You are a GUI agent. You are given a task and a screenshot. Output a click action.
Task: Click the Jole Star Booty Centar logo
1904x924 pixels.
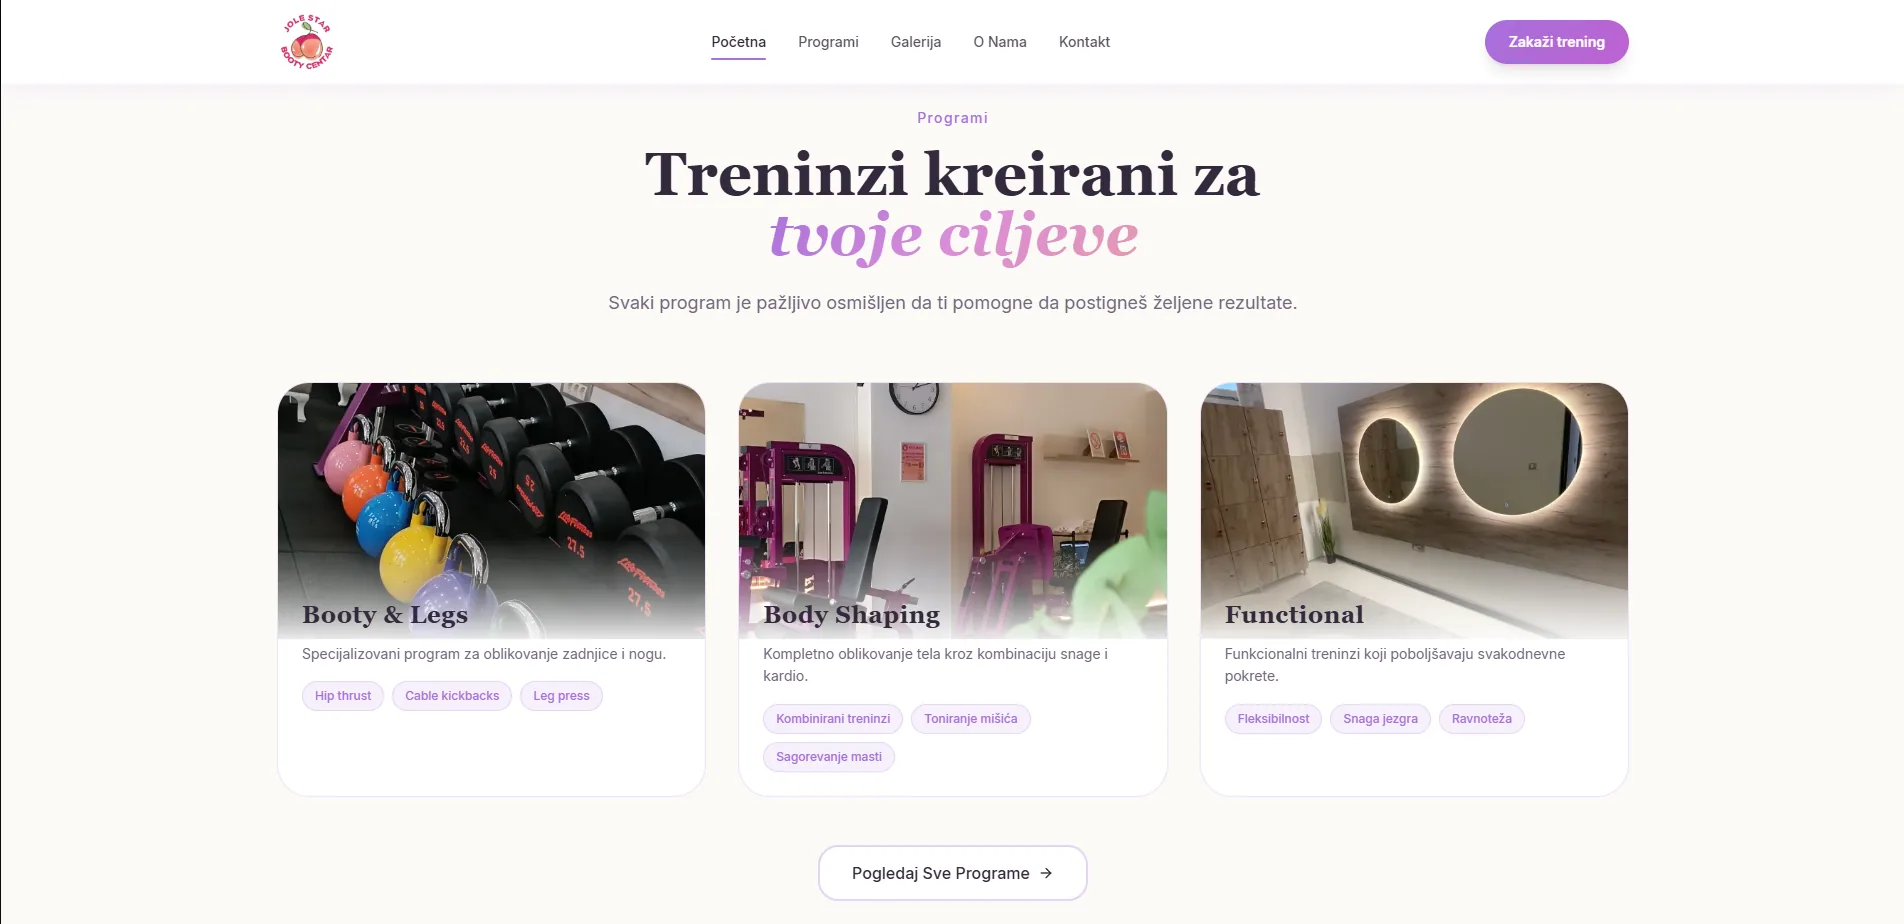(306, 42)
